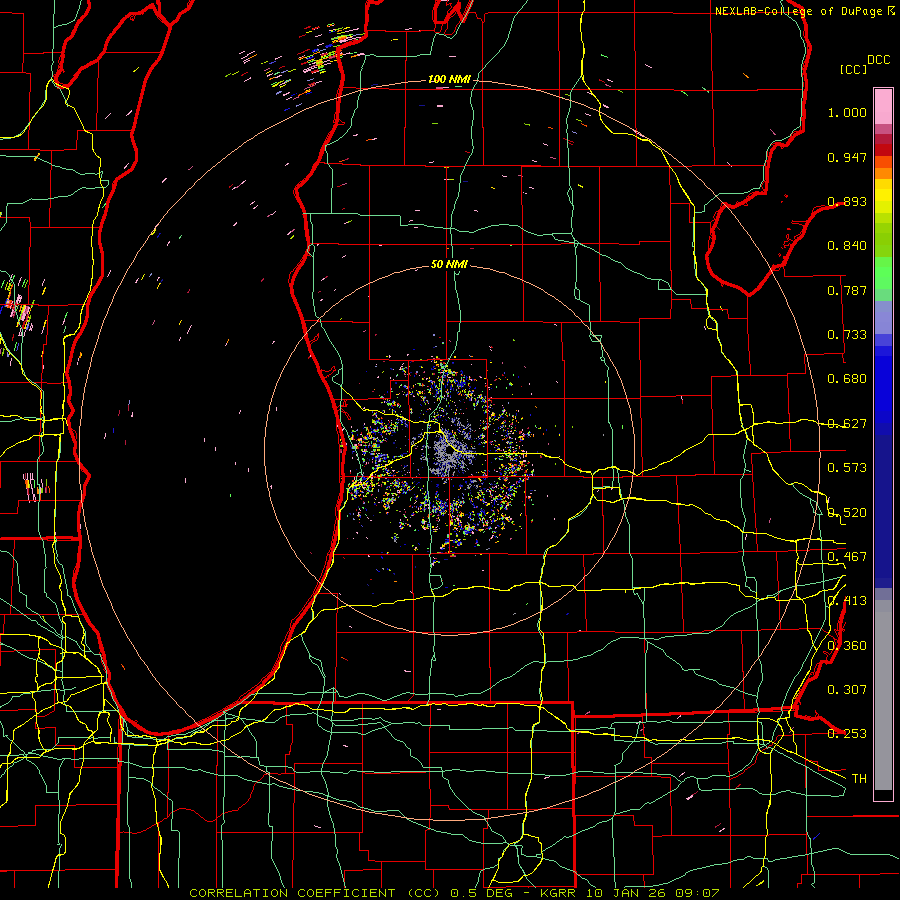Pick the pink color band at top of legend
Viewport: 900px width, 900px height.
click(883, 106)
